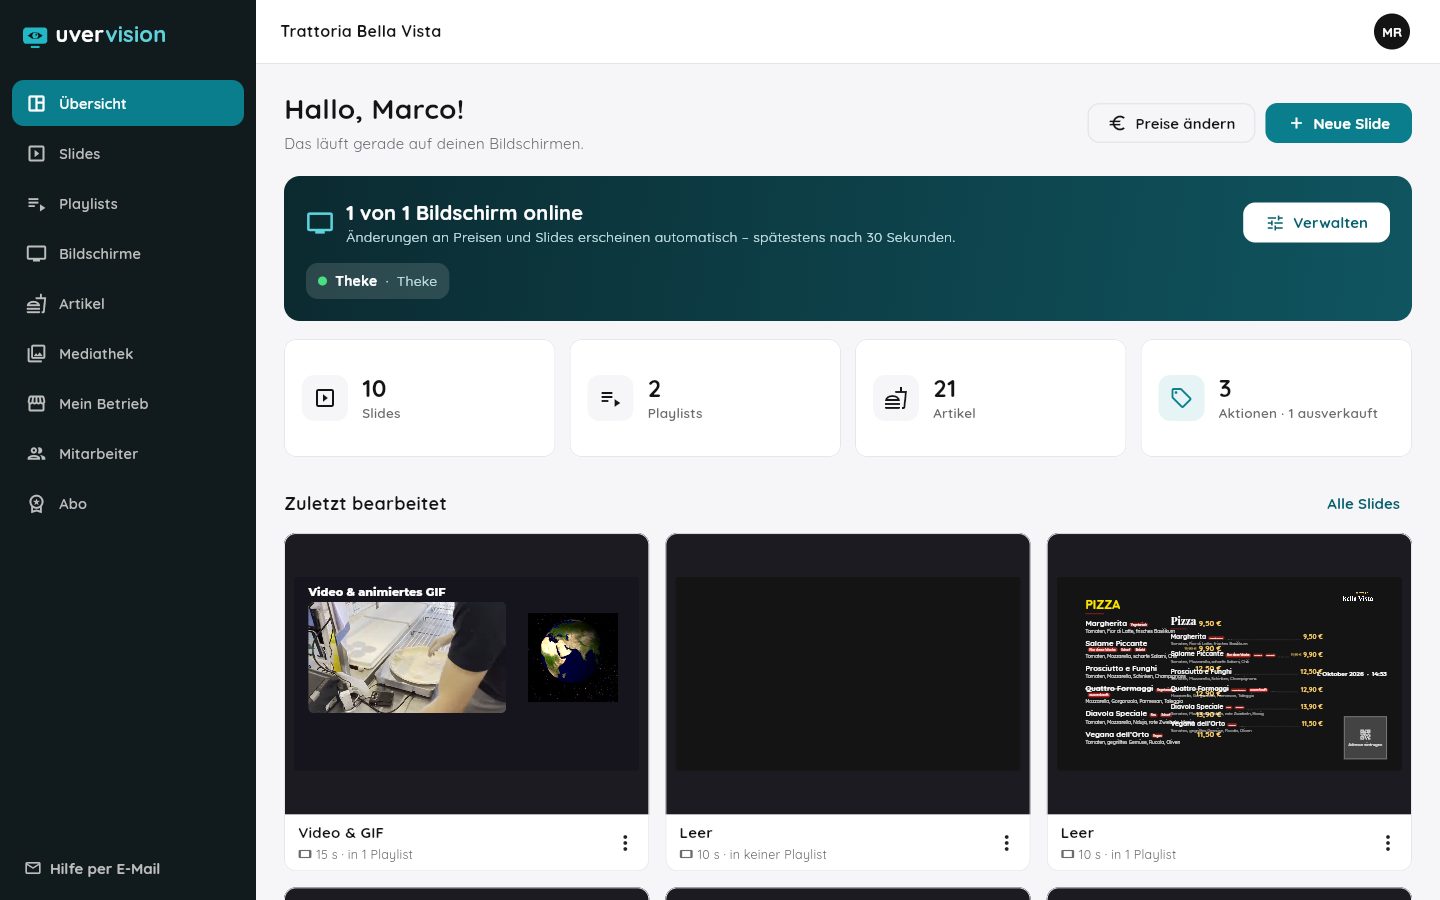Click the Abo badge icon
This screenshot has height=900, width=1440.
36,503
